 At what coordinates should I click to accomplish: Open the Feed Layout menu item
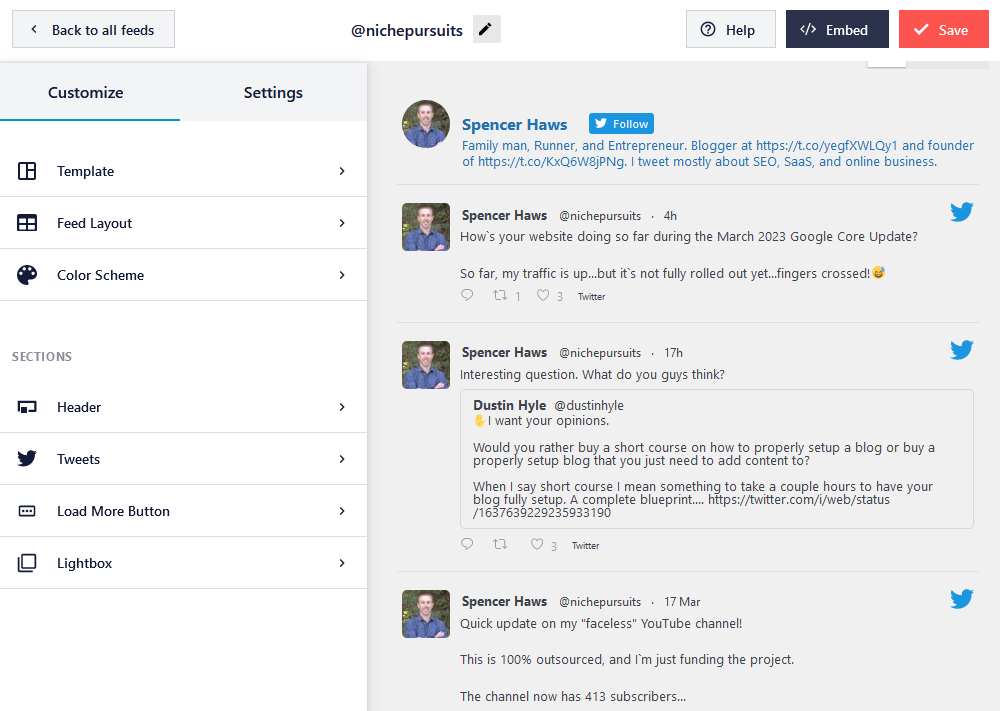(184, 223)
